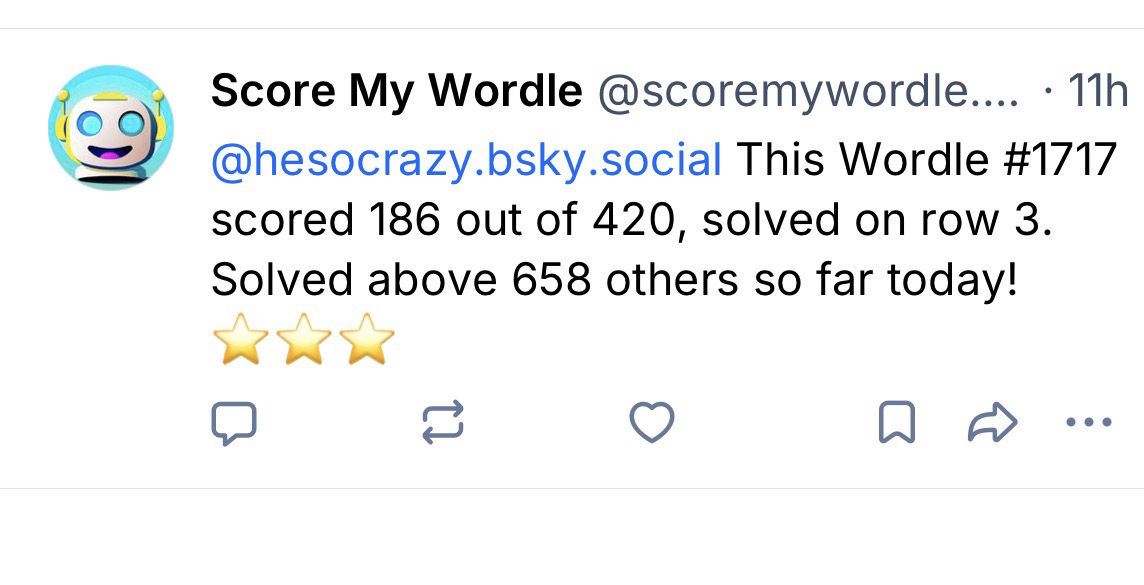The image size is (1144, 585).
Task: Like the post with the heart icon
Action: pos(652,423)
